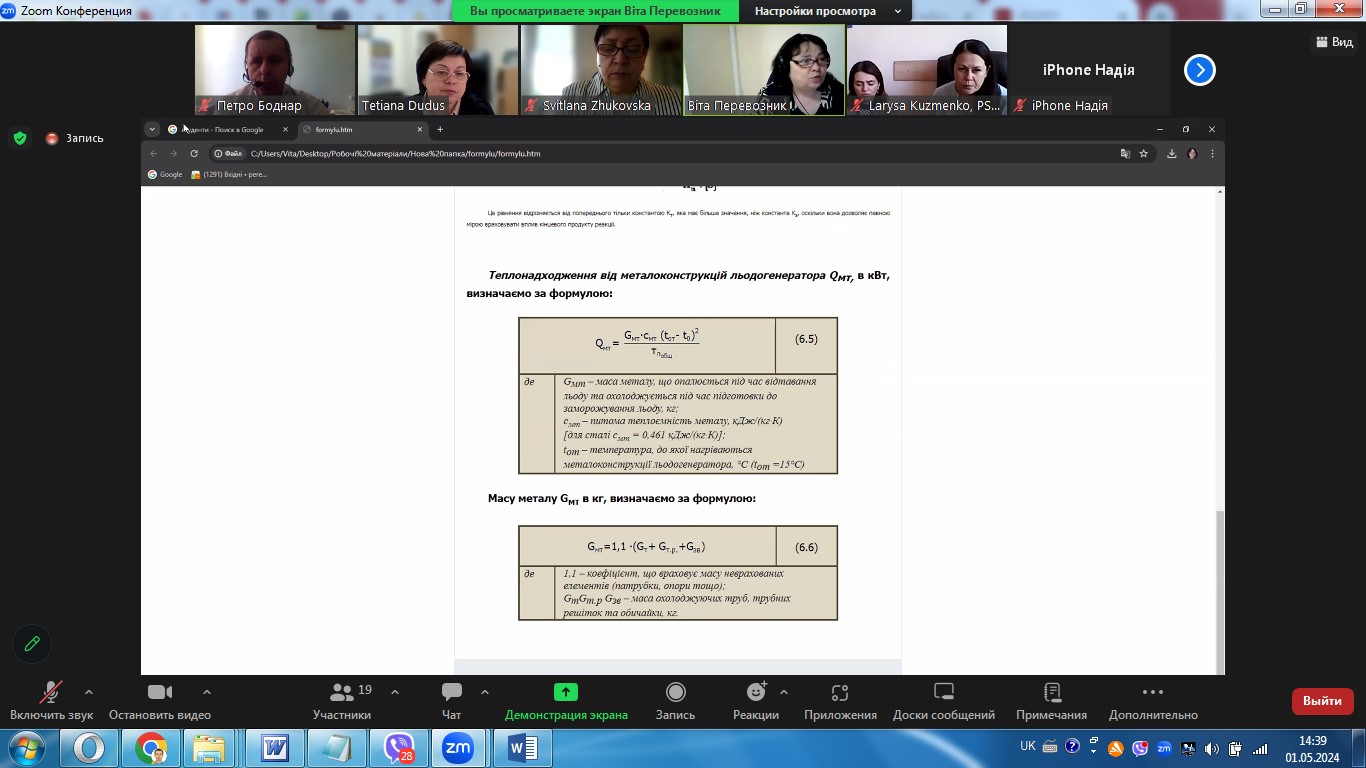Image resolution: width=1366 pixels, height=768 pixels.
Task: Open the tab search dropdown arrow
Action: [152, 129]
